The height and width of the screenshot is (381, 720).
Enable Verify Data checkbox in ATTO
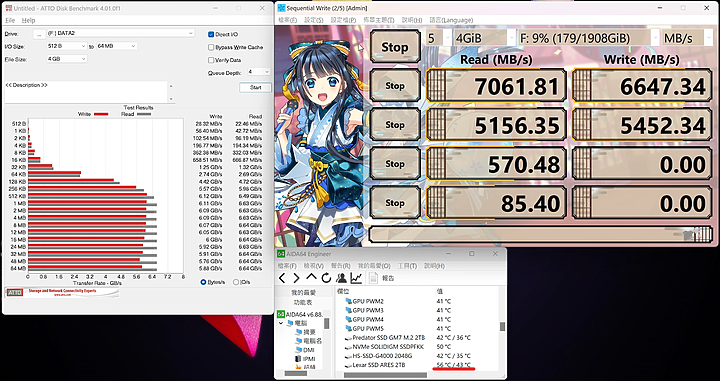[x=211, y=60]
